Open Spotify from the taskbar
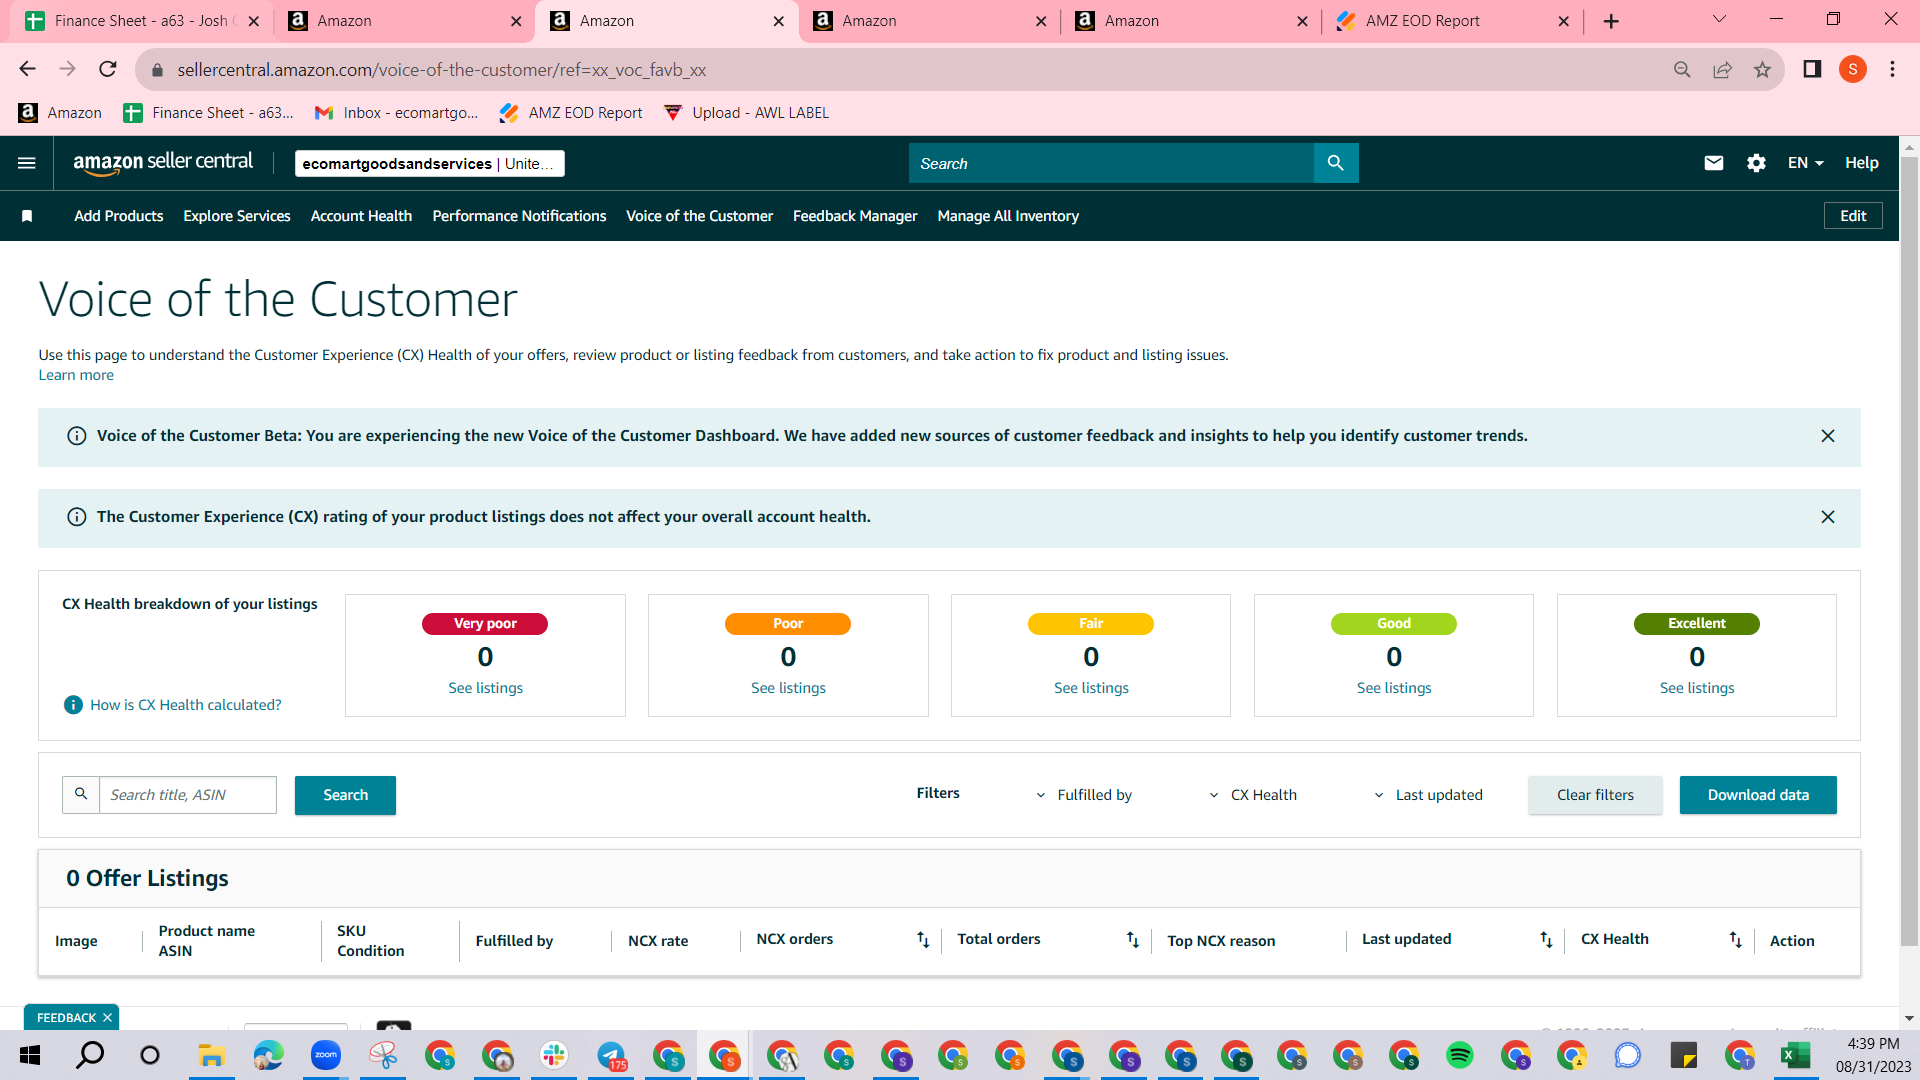Image resolution: width=1920 pixels, height=1080 pixels. (1460, 1055)
